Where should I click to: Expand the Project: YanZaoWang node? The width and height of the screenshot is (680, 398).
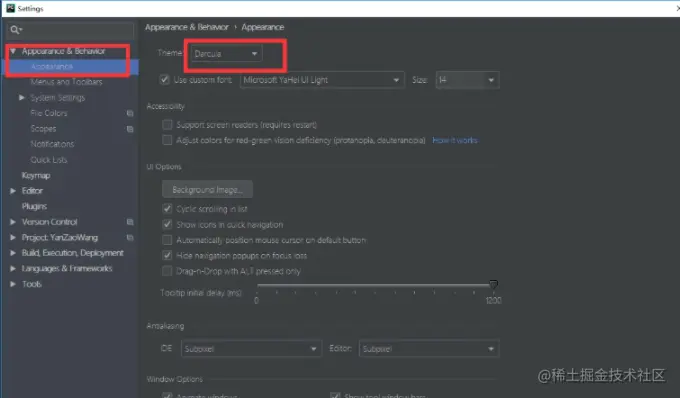[13, 238]
